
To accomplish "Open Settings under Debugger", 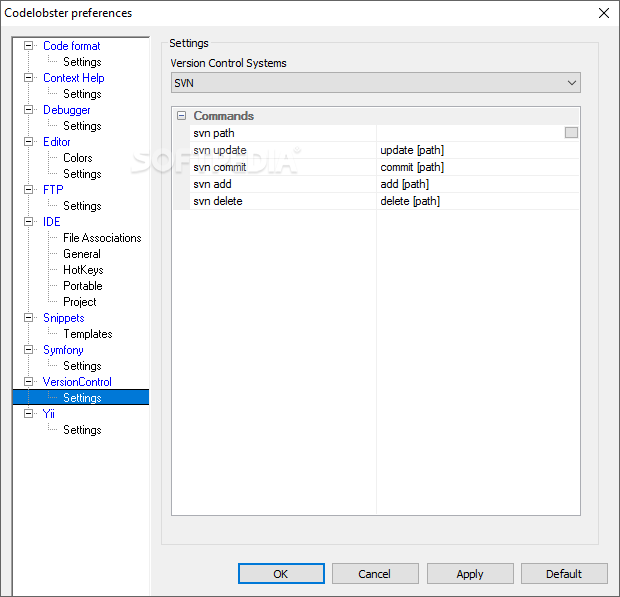I will (82, 126).
